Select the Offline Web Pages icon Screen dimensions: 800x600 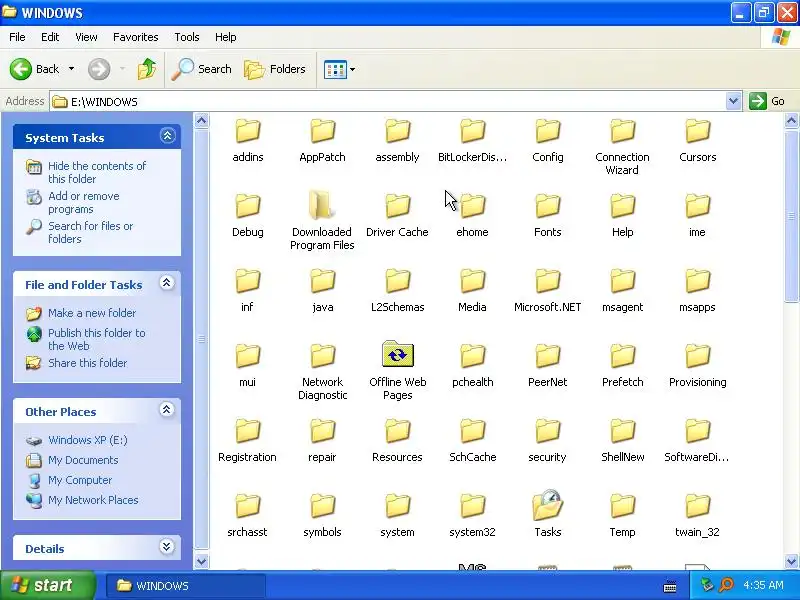pyautogui.click(x=397, y=354)
